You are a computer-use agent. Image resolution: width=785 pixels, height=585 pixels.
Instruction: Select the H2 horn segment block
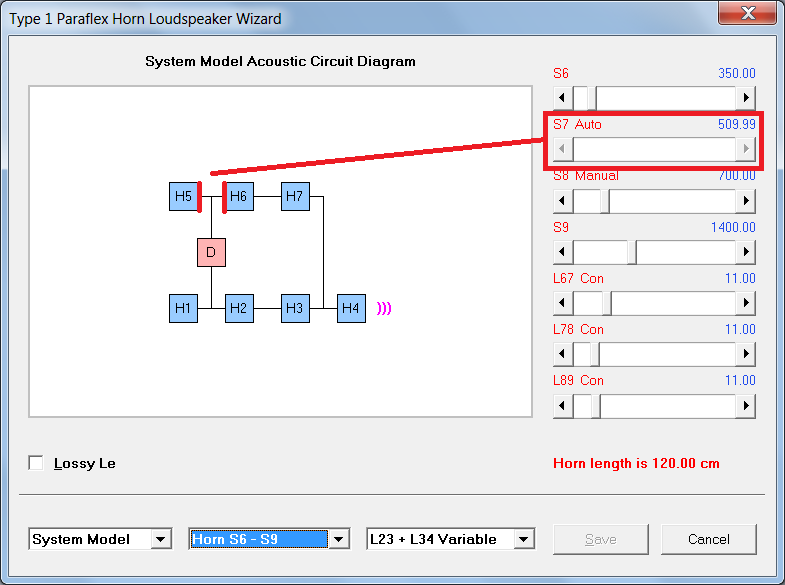(239, 309)
